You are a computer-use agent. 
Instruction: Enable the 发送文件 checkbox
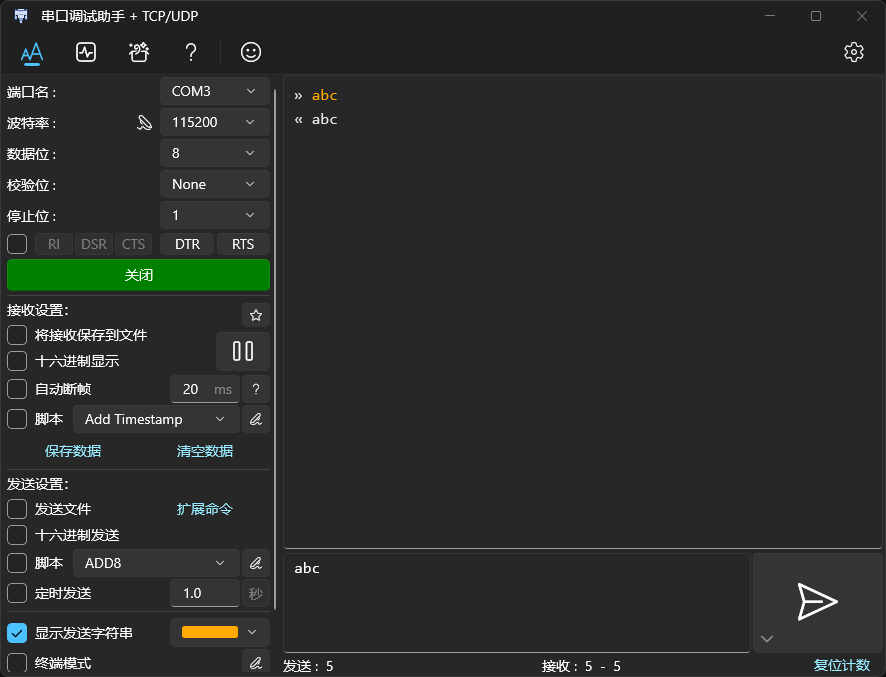coord(17,509)
